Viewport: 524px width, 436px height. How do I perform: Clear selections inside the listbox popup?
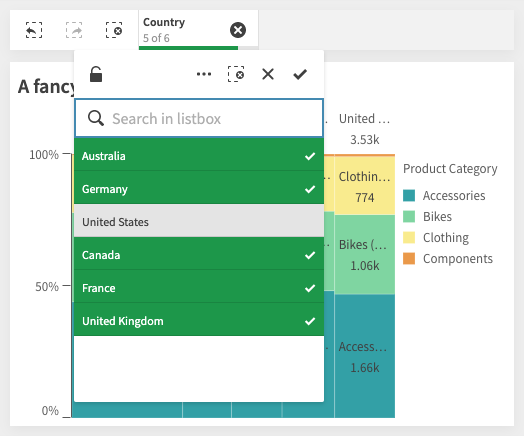[236, 74]
